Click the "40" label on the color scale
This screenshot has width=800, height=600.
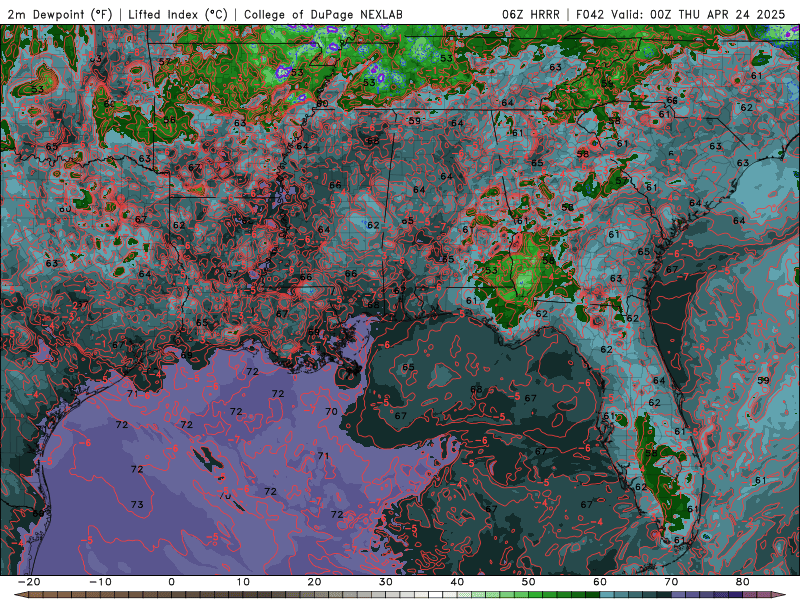457,582
